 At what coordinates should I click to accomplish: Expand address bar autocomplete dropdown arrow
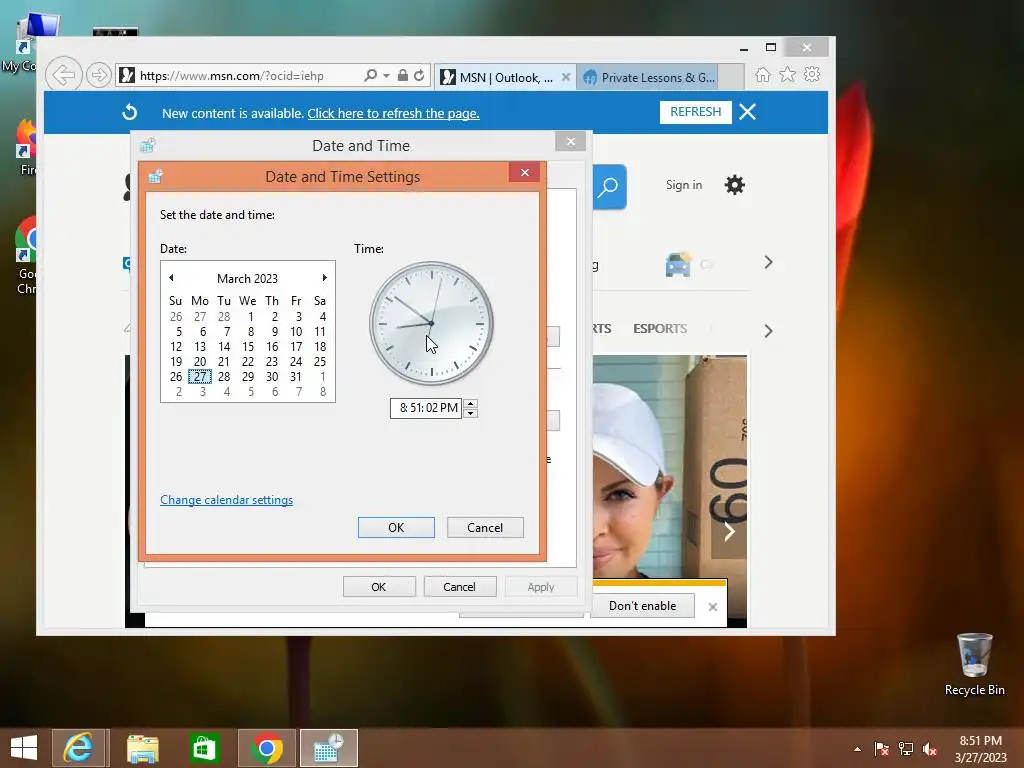(386, 76)
